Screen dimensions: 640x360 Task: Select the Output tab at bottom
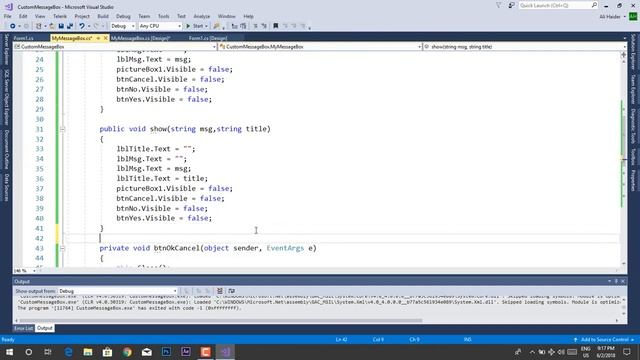click(x=44, y=328)
